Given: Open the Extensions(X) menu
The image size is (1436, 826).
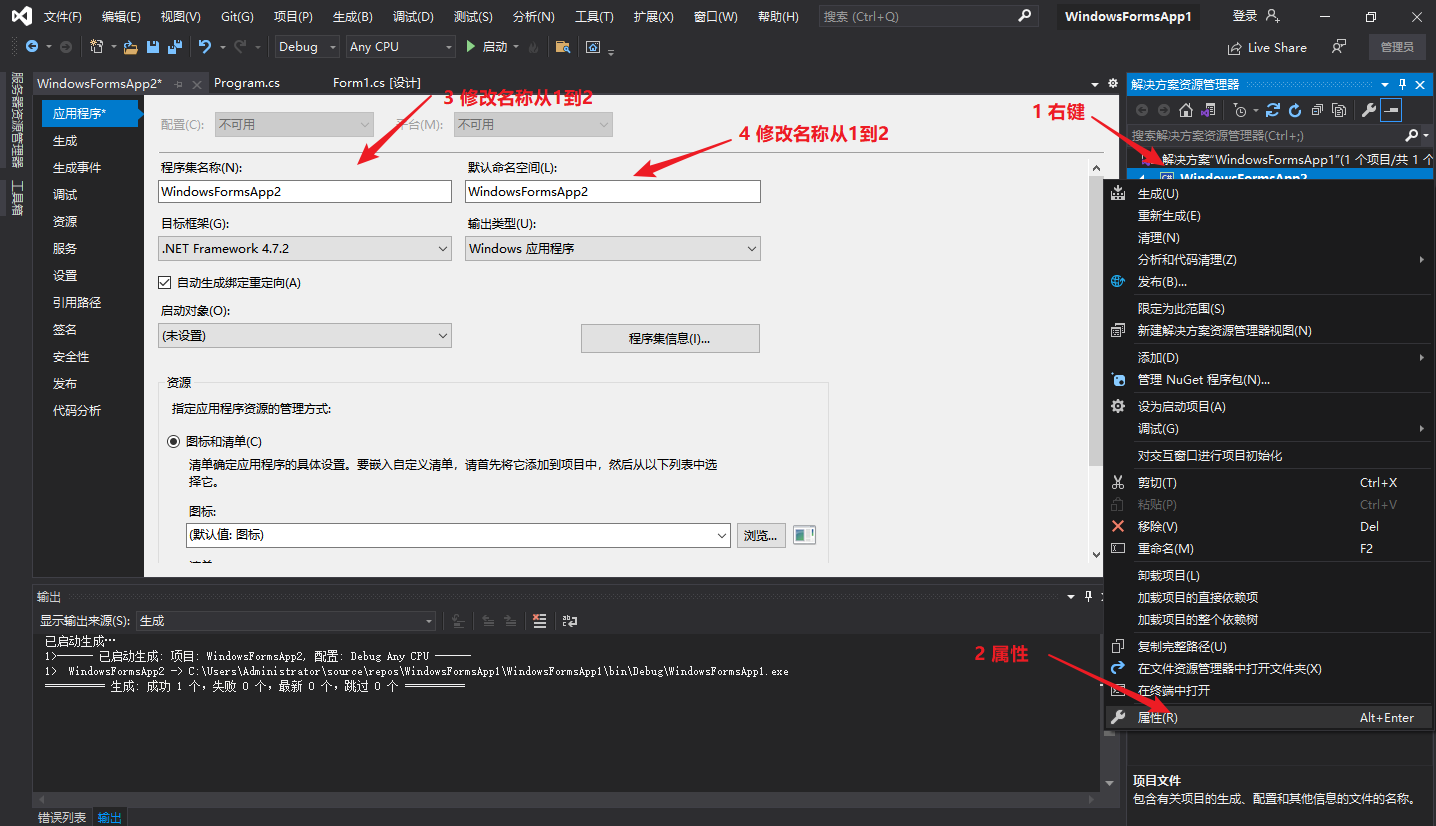Looking at the screenshot, I should [653, 17].
